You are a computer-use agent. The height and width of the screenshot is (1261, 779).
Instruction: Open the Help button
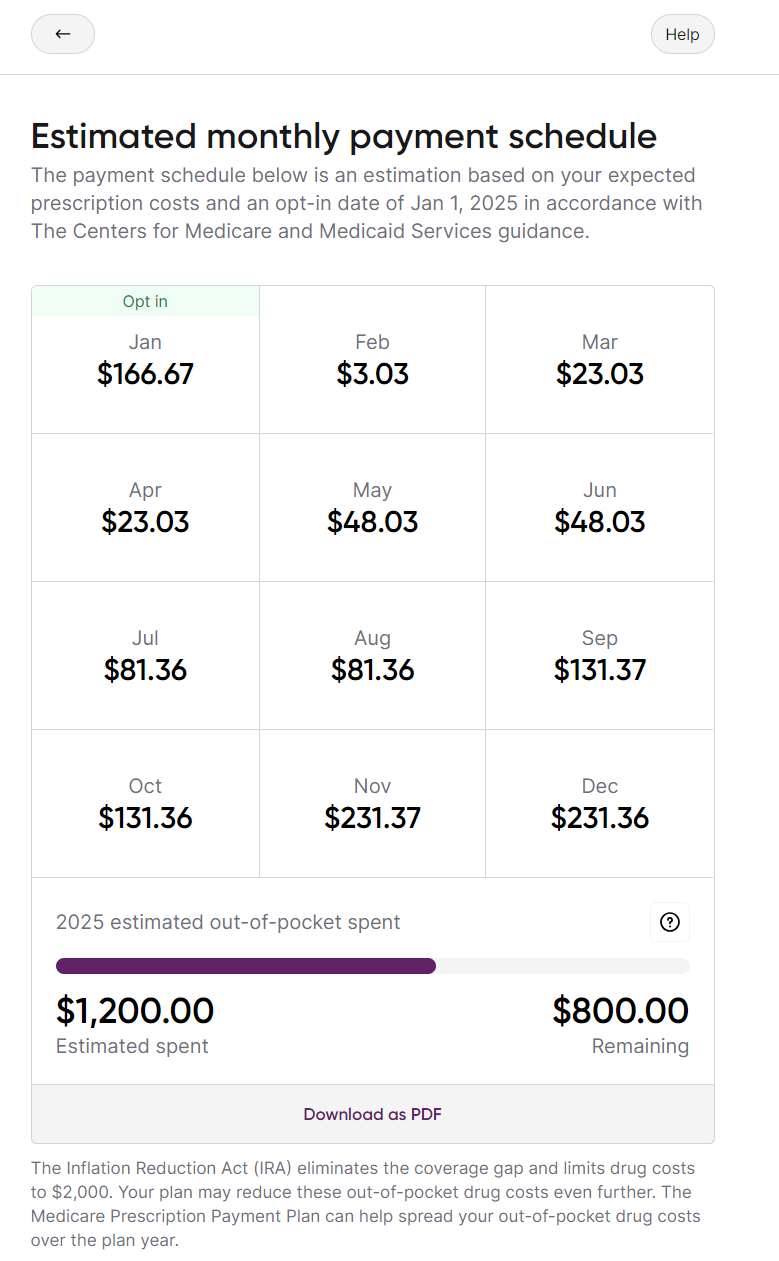click(x=682, y=34)
